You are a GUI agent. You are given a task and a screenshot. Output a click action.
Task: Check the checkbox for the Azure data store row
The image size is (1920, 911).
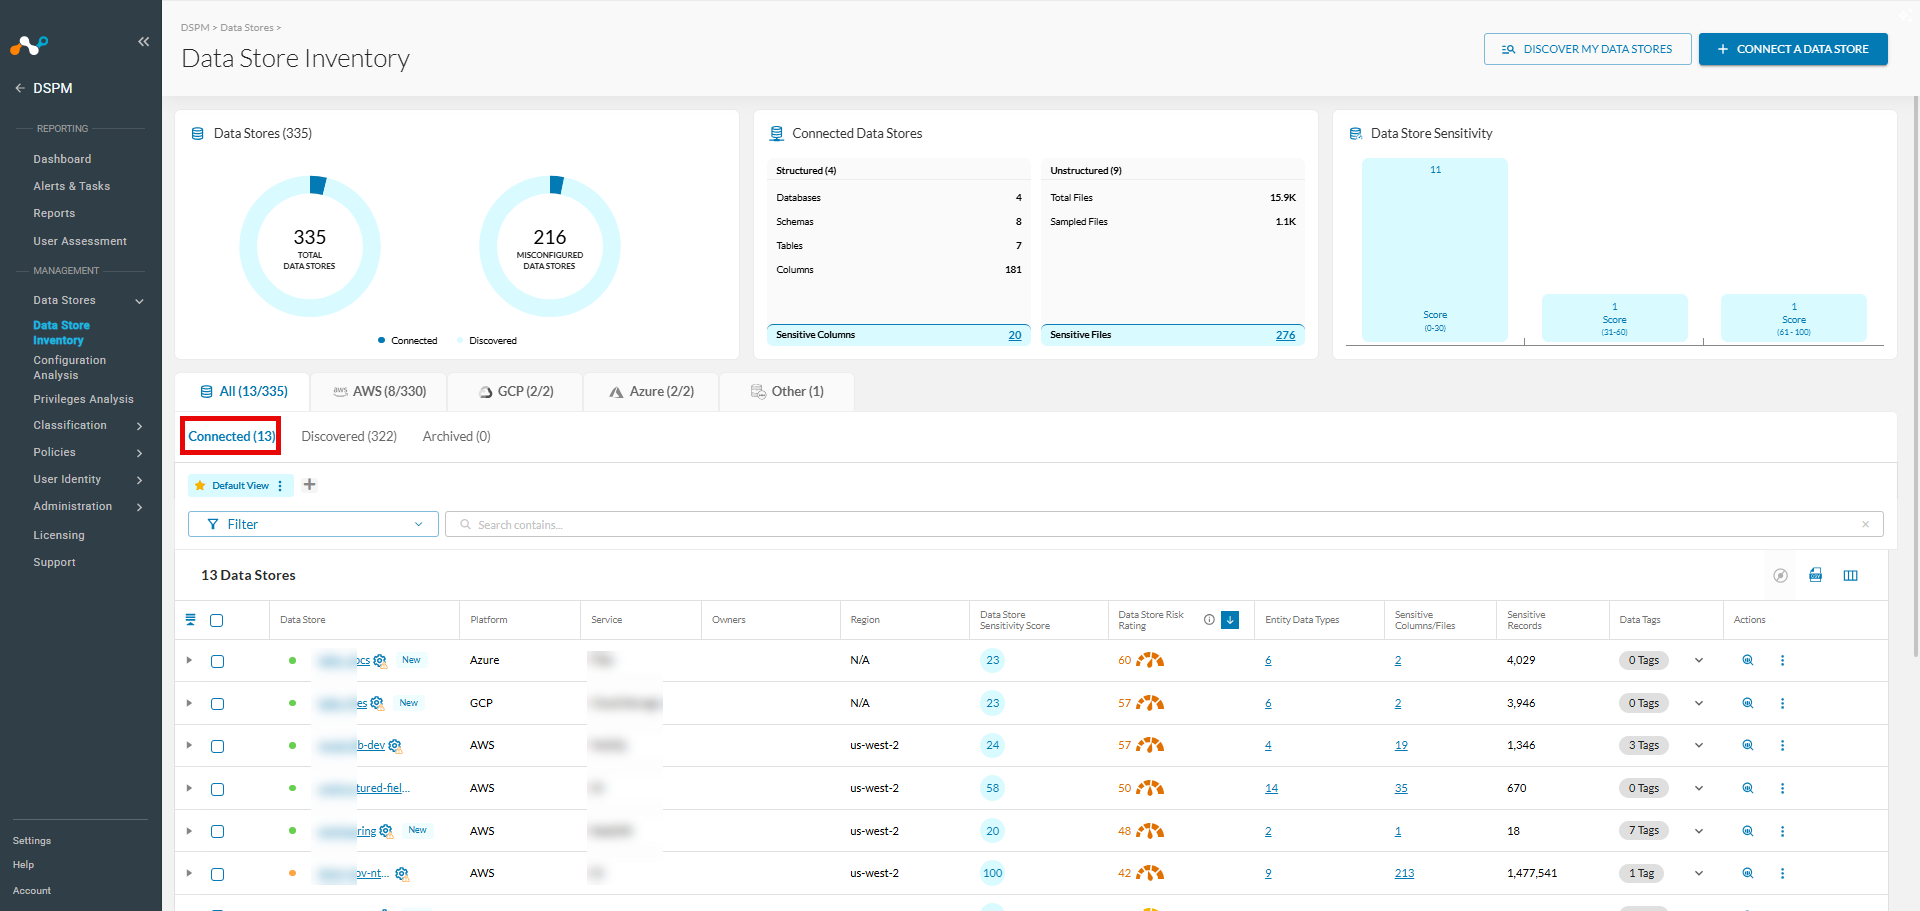click(217, 661)
